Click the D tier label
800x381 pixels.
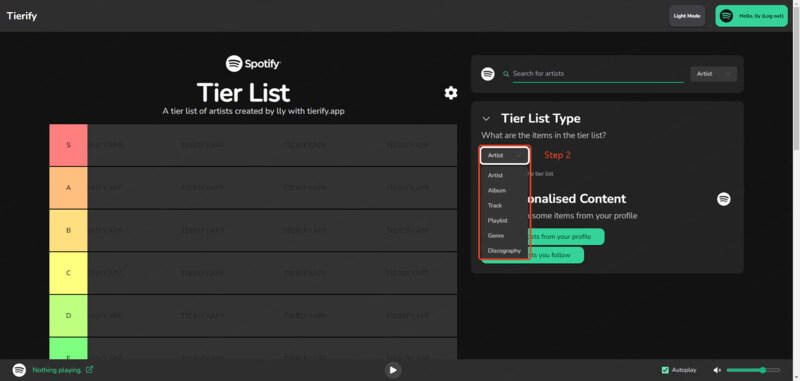tap(68, 316)
